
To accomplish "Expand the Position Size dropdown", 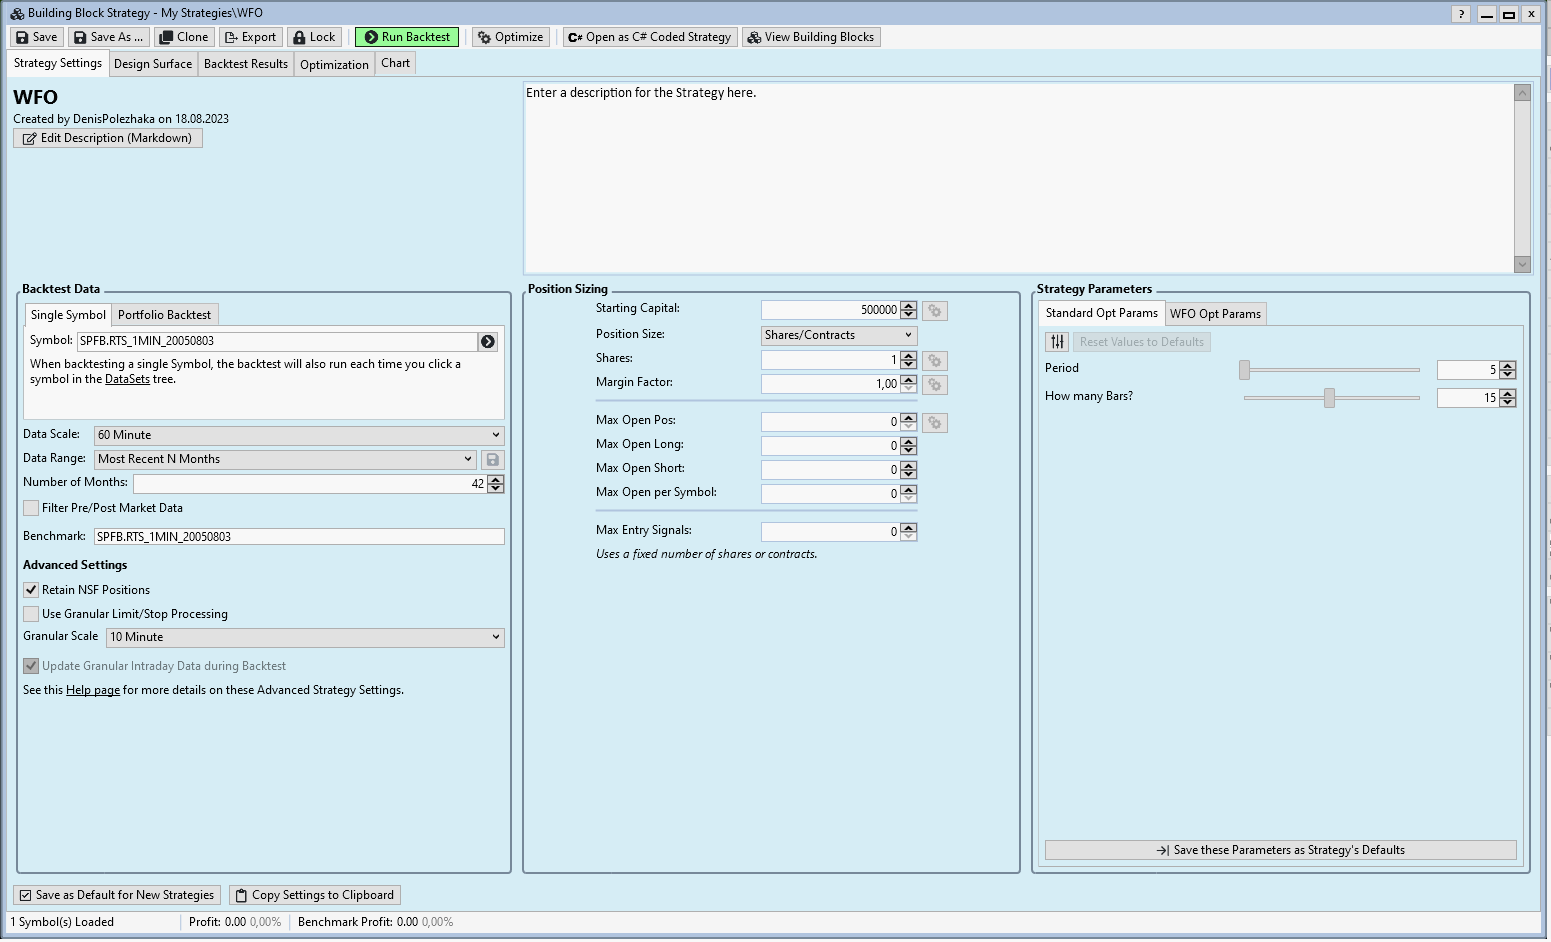I will pos(838,336).
